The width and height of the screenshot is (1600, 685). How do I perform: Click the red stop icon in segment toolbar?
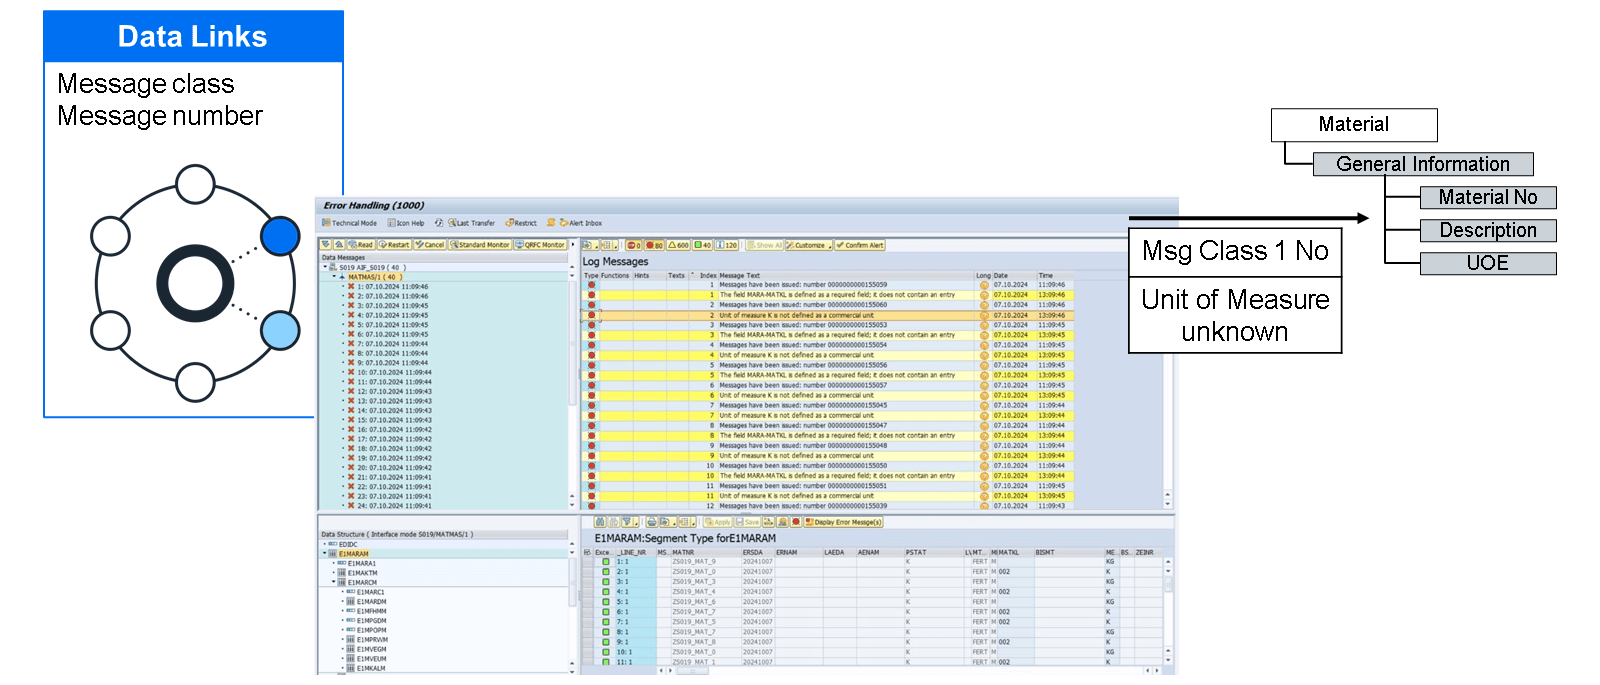796,522
